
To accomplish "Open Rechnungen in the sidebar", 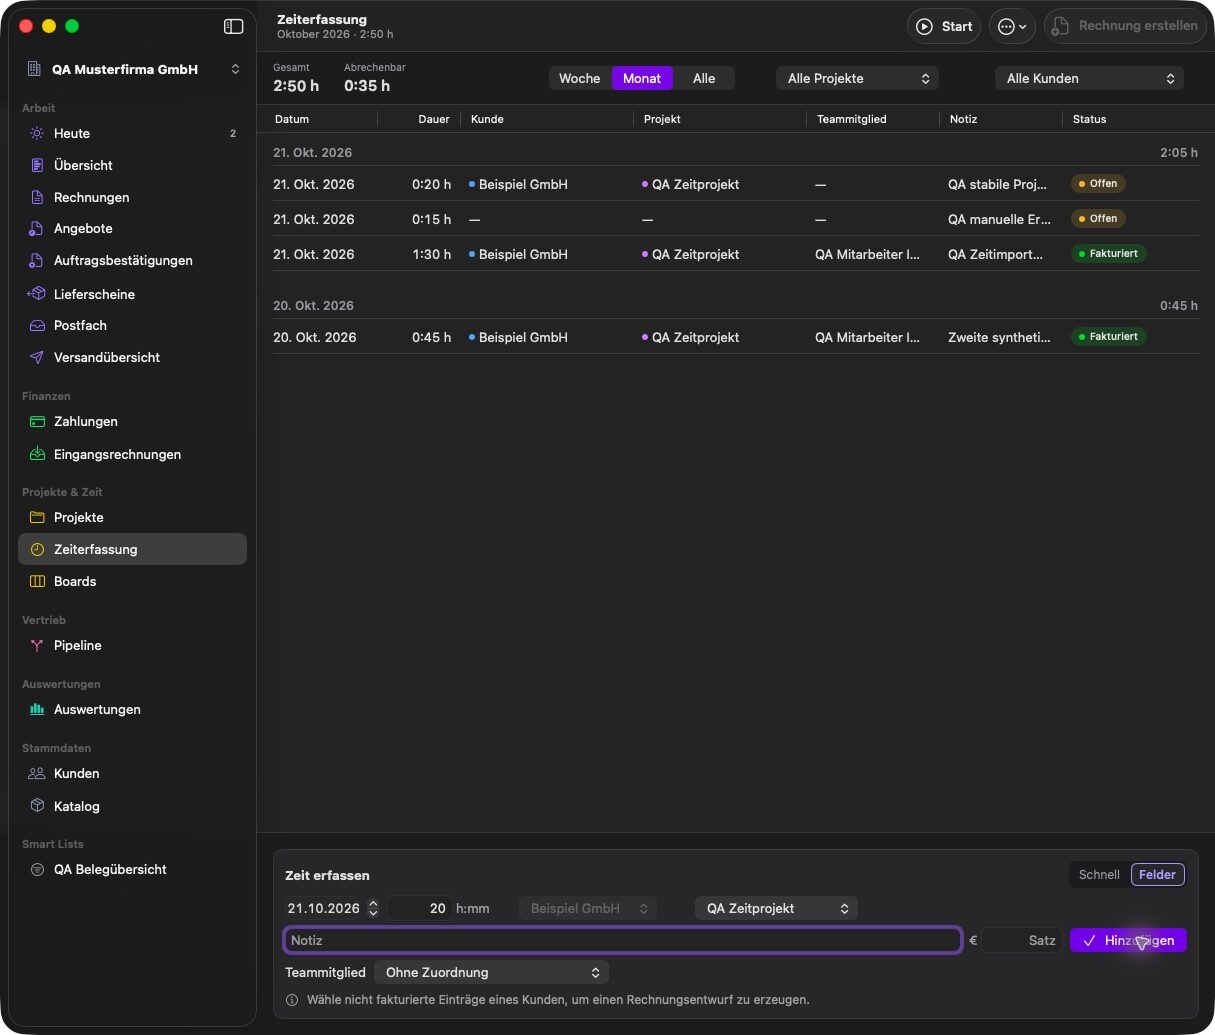I will point(132,197).
